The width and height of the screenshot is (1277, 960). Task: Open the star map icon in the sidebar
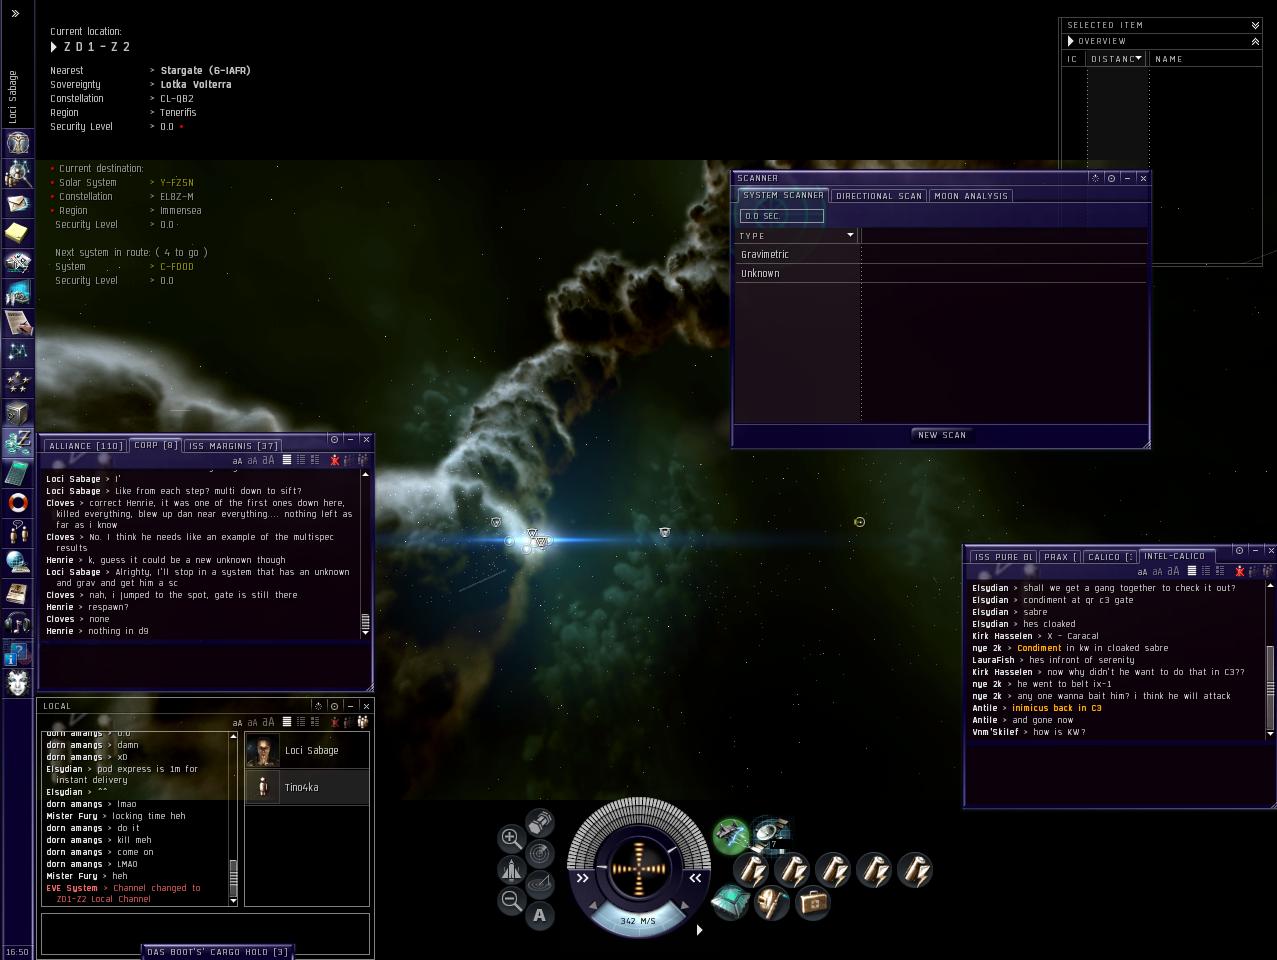point(18,352)
